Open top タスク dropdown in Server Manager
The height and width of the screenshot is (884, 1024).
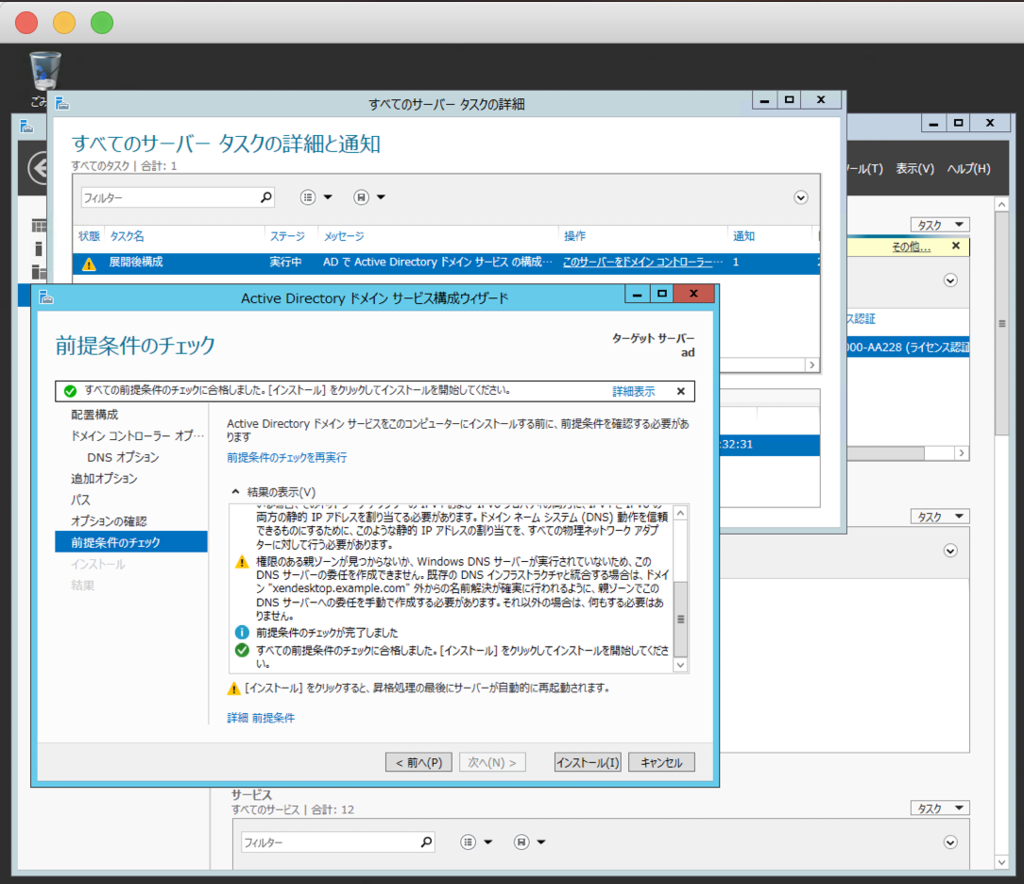[x=940, y=225]
